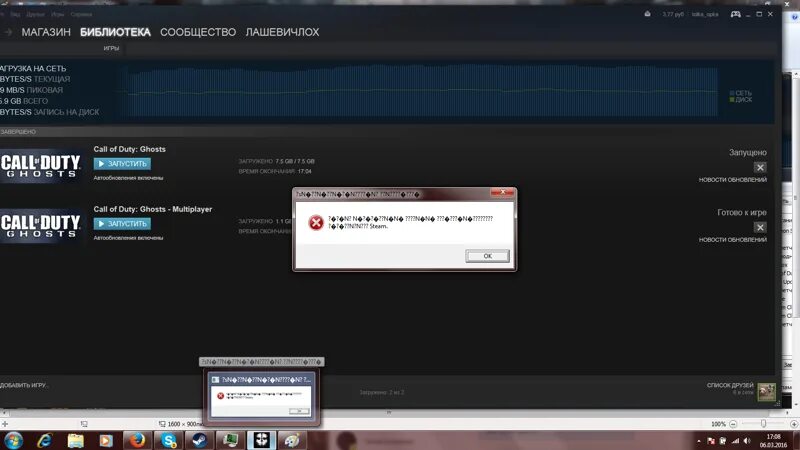Open the green monitor taskbar app

[231, 440]
